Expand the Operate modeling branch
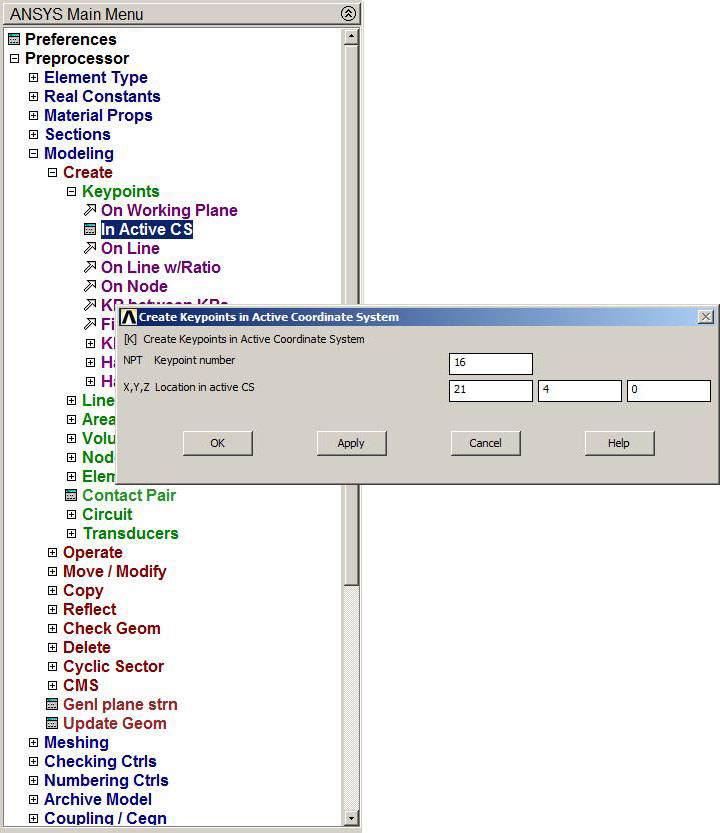This screenshot has height=833, width=720. (52, 552)
